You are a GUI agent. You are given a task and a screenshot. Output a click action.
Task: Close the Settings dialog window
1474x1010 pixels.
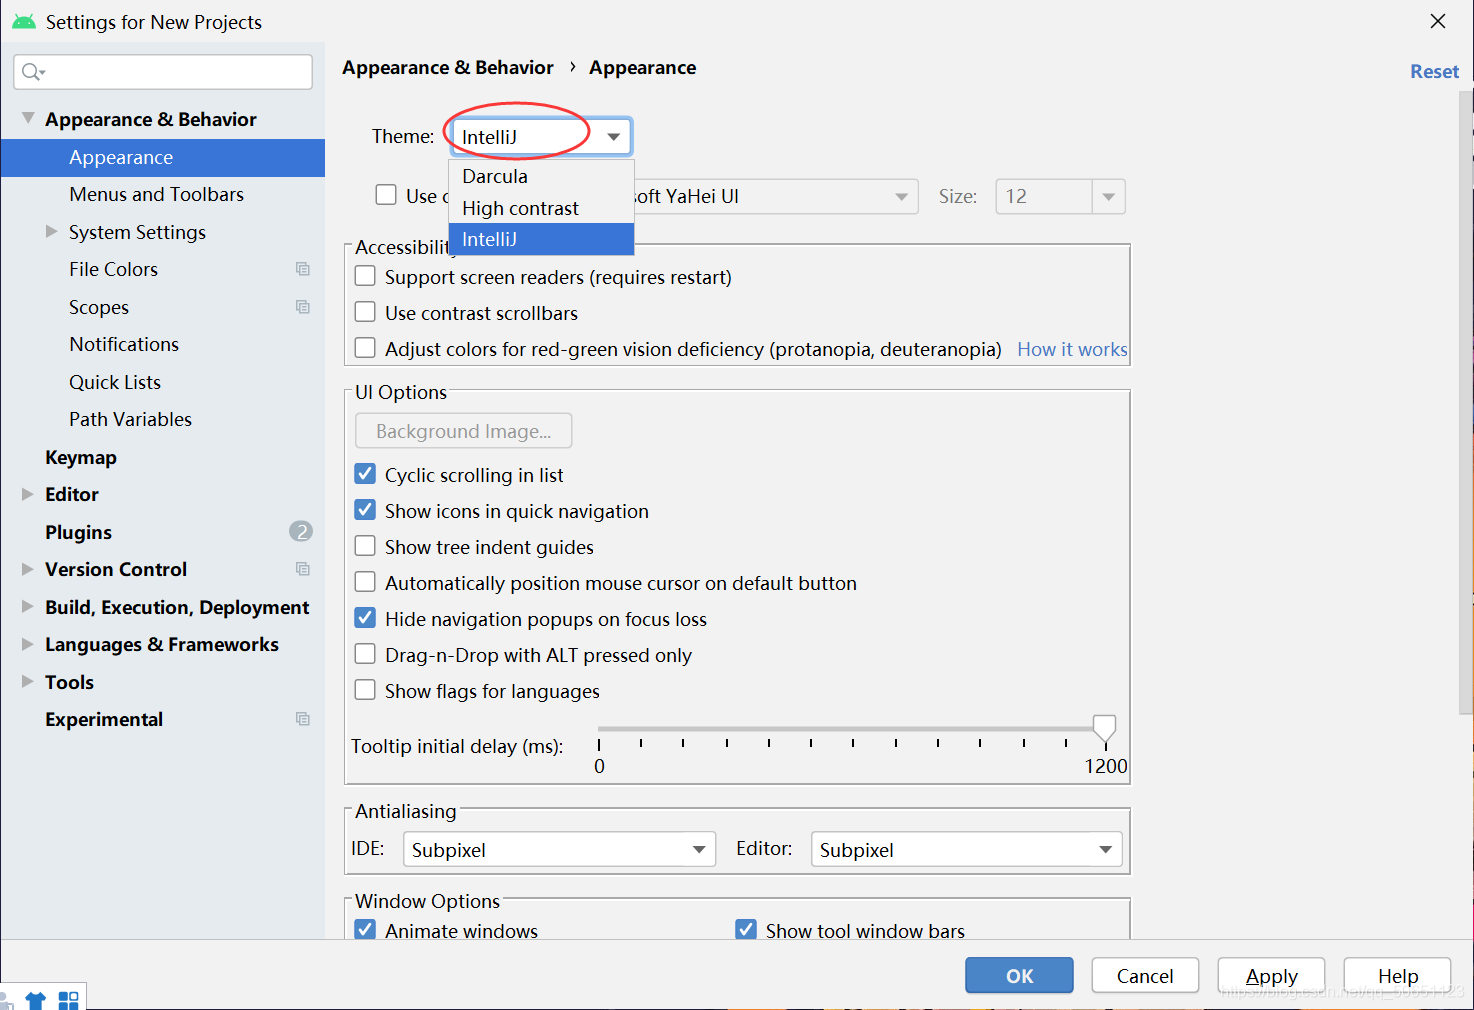1438,21
